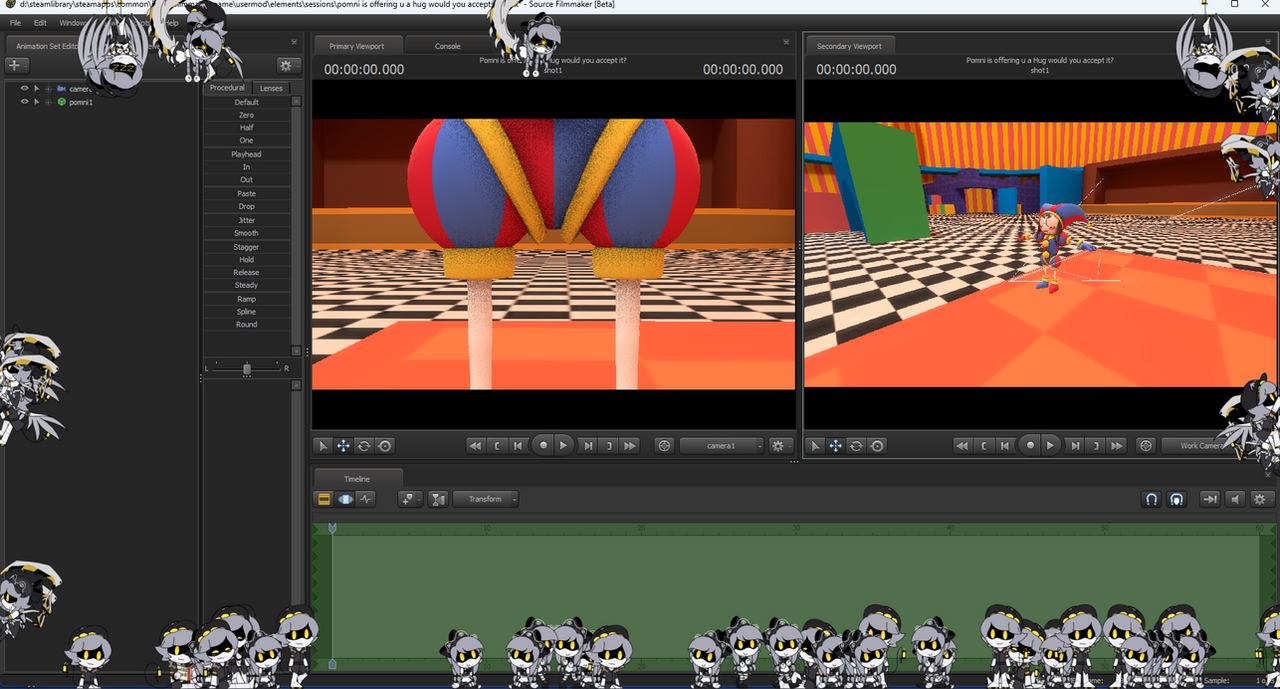This screenshot has width=1280, height=689.
Task: Open the Console tab
Action: [448, 46]
